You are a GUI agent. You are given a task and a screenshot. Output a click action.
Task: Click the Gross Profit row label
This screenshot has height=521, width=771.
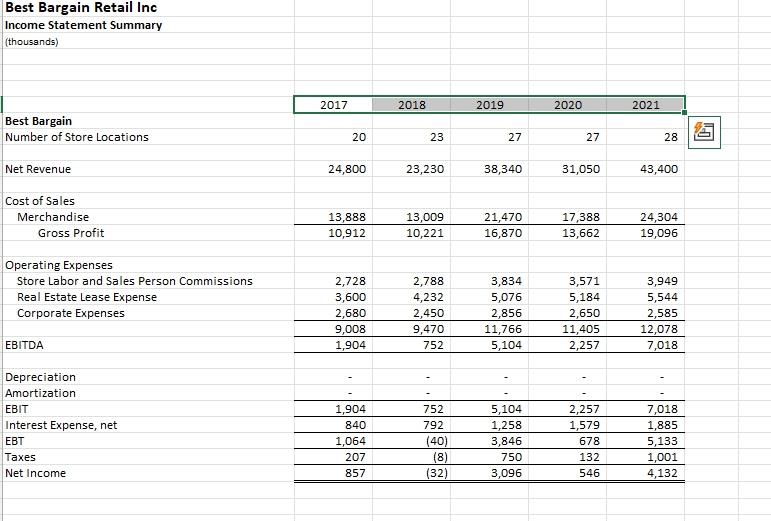[x=71, y=233]
